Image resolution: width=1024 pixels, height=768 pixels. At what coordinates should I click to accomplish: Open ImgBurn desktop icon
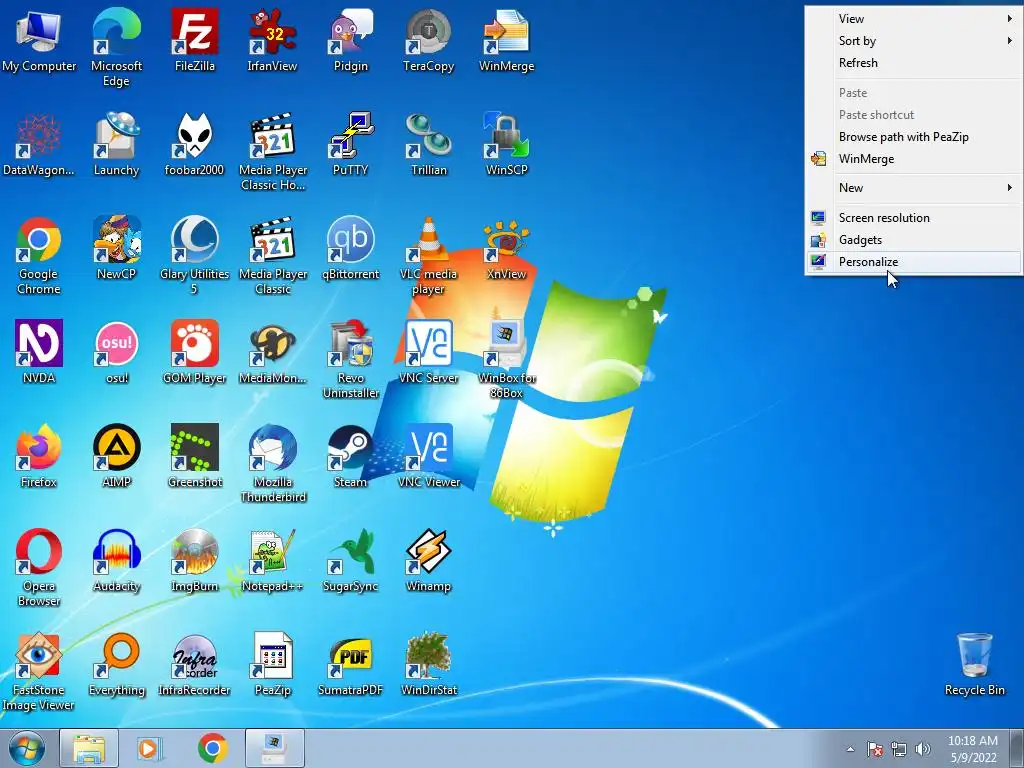point(195,560)
